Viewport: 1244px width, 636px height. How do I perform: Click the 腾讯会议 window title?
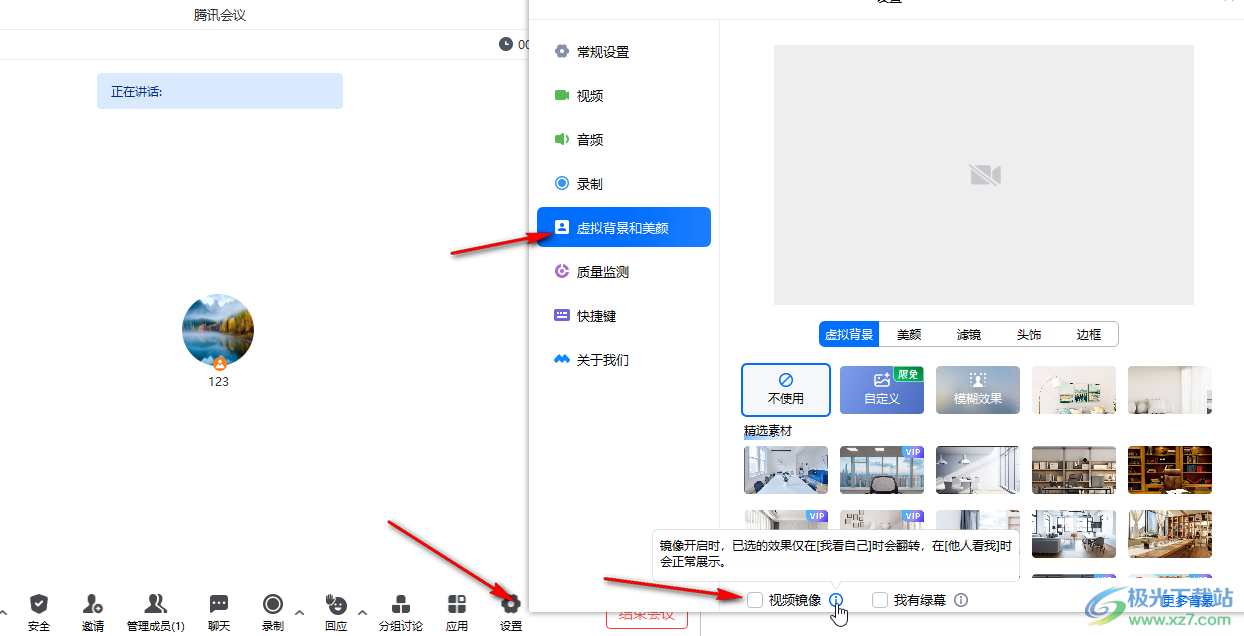pyautogui.click(x=220, y=15)
